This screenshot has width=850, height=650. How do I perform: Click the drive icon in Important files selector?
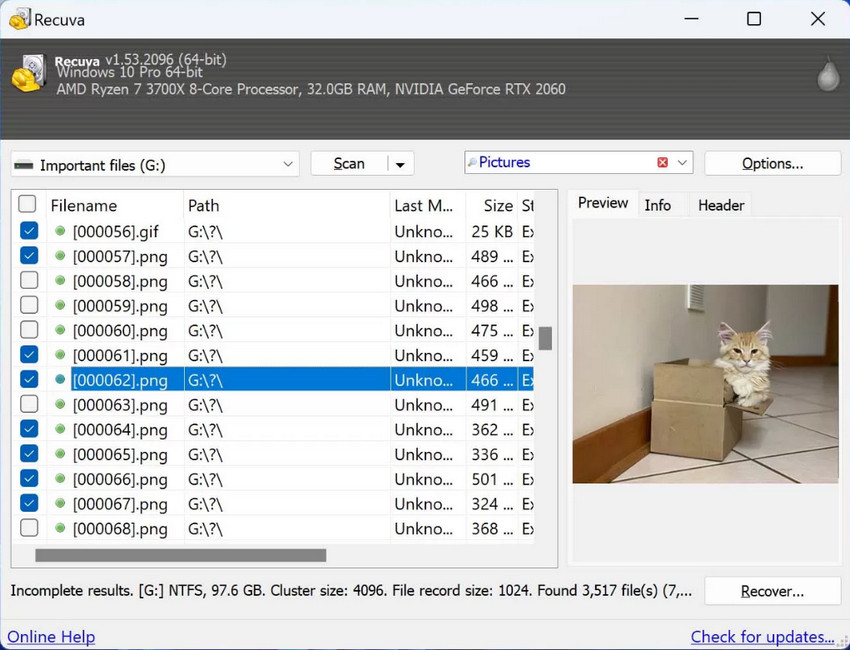pyautogui.click(x=24, y=165)
